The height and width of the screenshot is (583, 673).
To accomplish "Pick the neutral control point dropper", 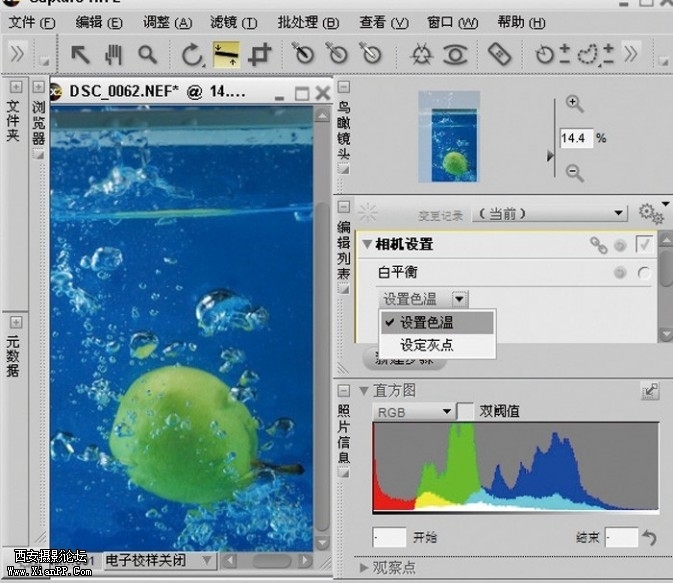I will [x=337, y=53].
